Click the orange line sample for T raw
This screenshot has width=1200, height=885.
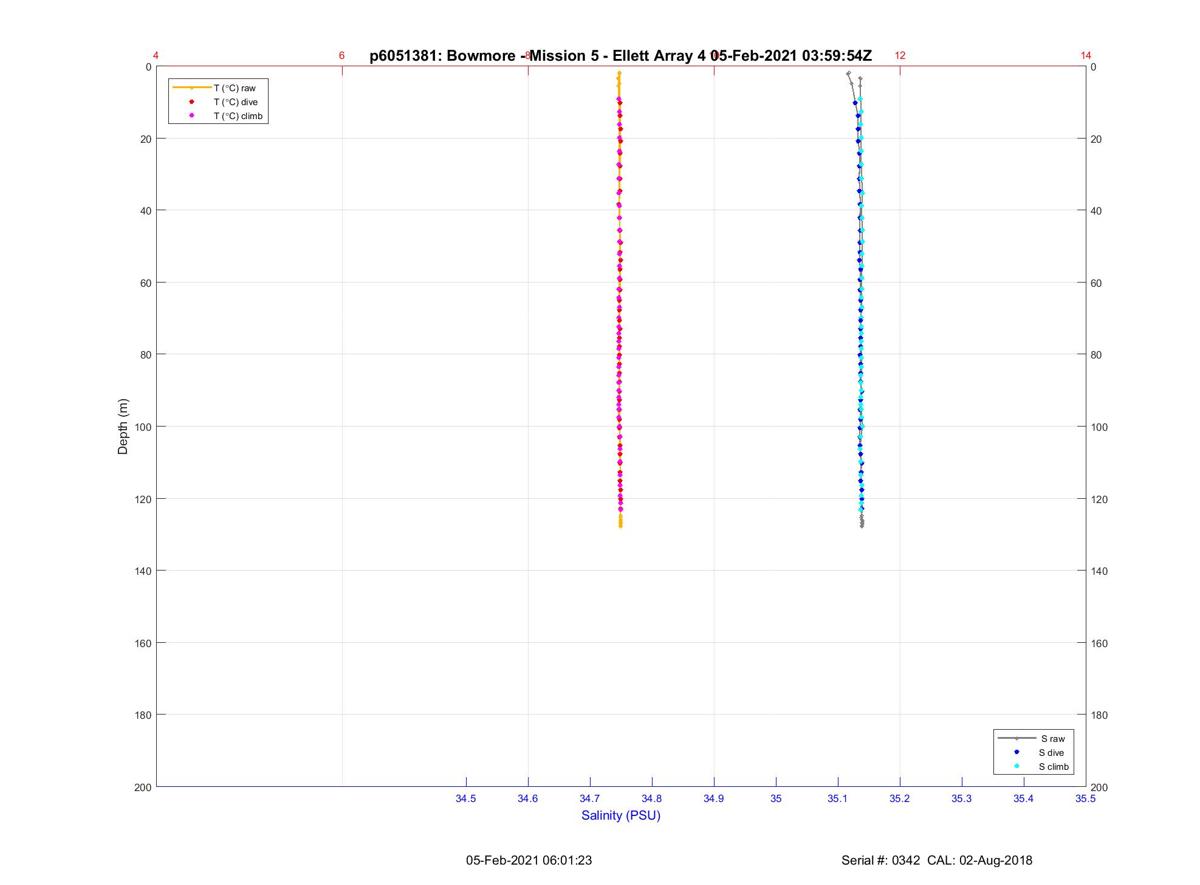(x=191, y=88)
